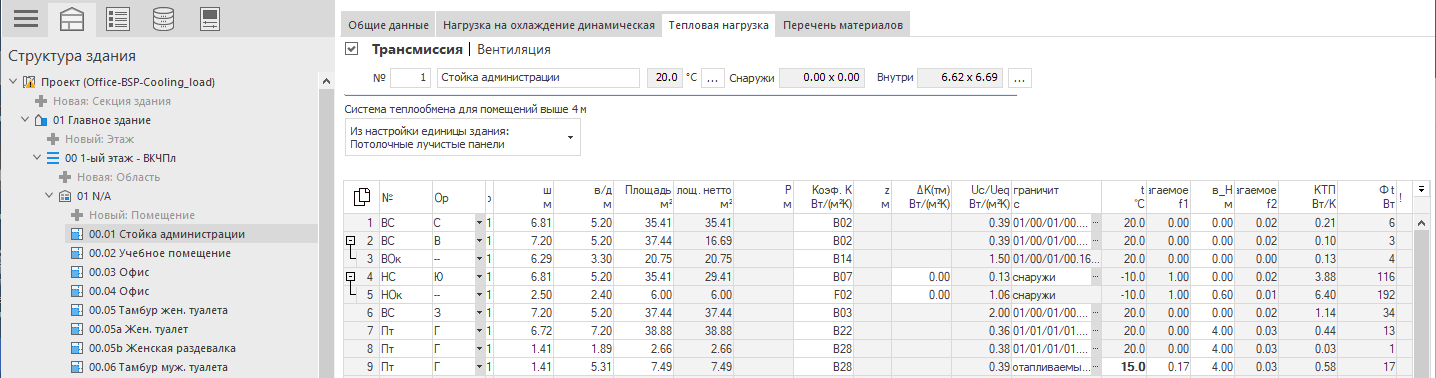Click the ellipsis button next to °C
The image size is (1436, 378).
pos(712,77)
